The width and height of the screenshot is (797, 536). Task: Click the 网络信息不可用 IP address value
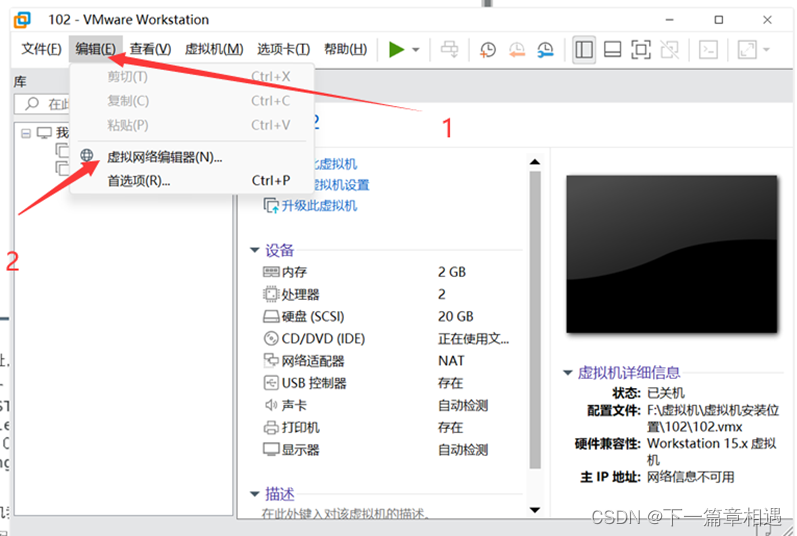pos(690,477)
